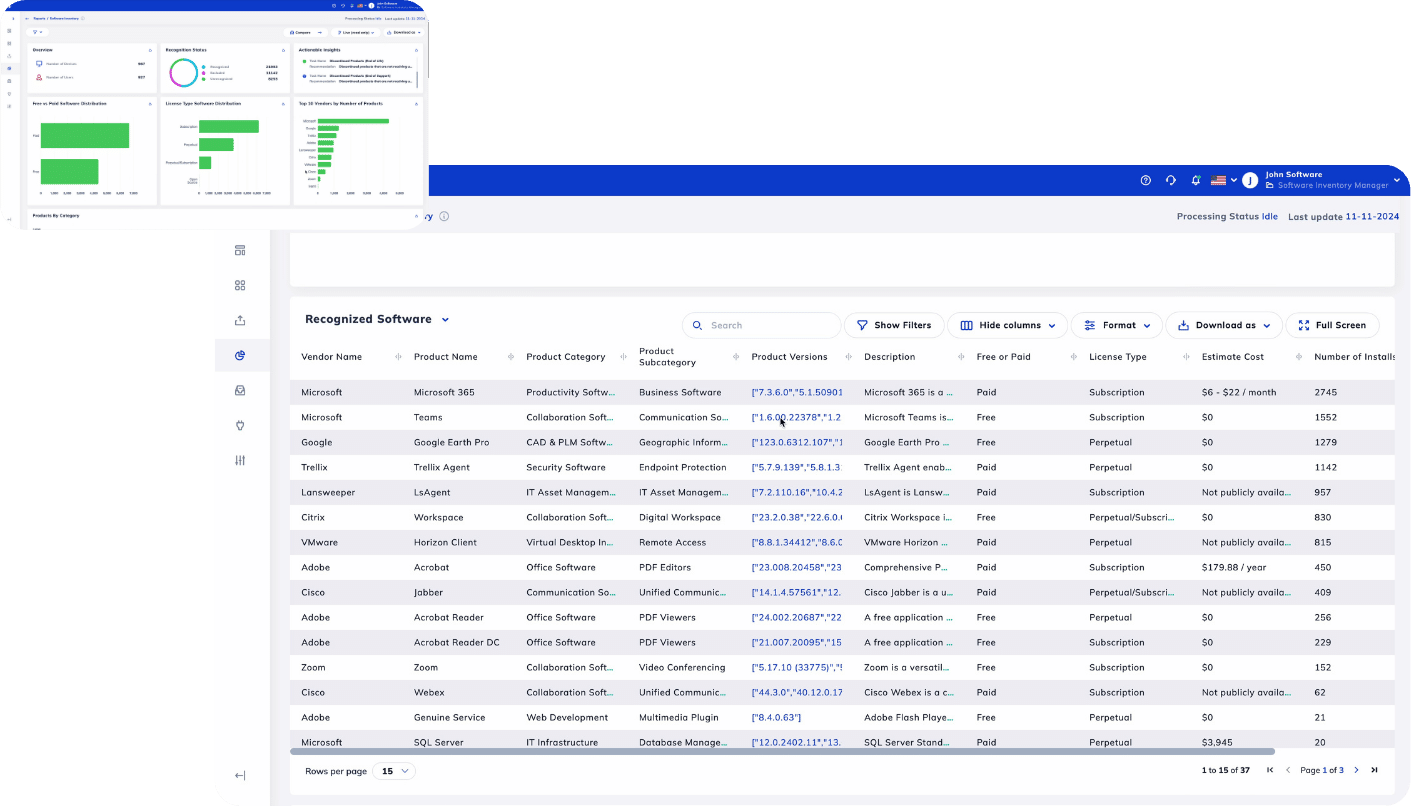Open Genuine Service version ["8.4.0.63"] link
The height and width of the screenshot is (806, 1411).
[x=776, y=717]
